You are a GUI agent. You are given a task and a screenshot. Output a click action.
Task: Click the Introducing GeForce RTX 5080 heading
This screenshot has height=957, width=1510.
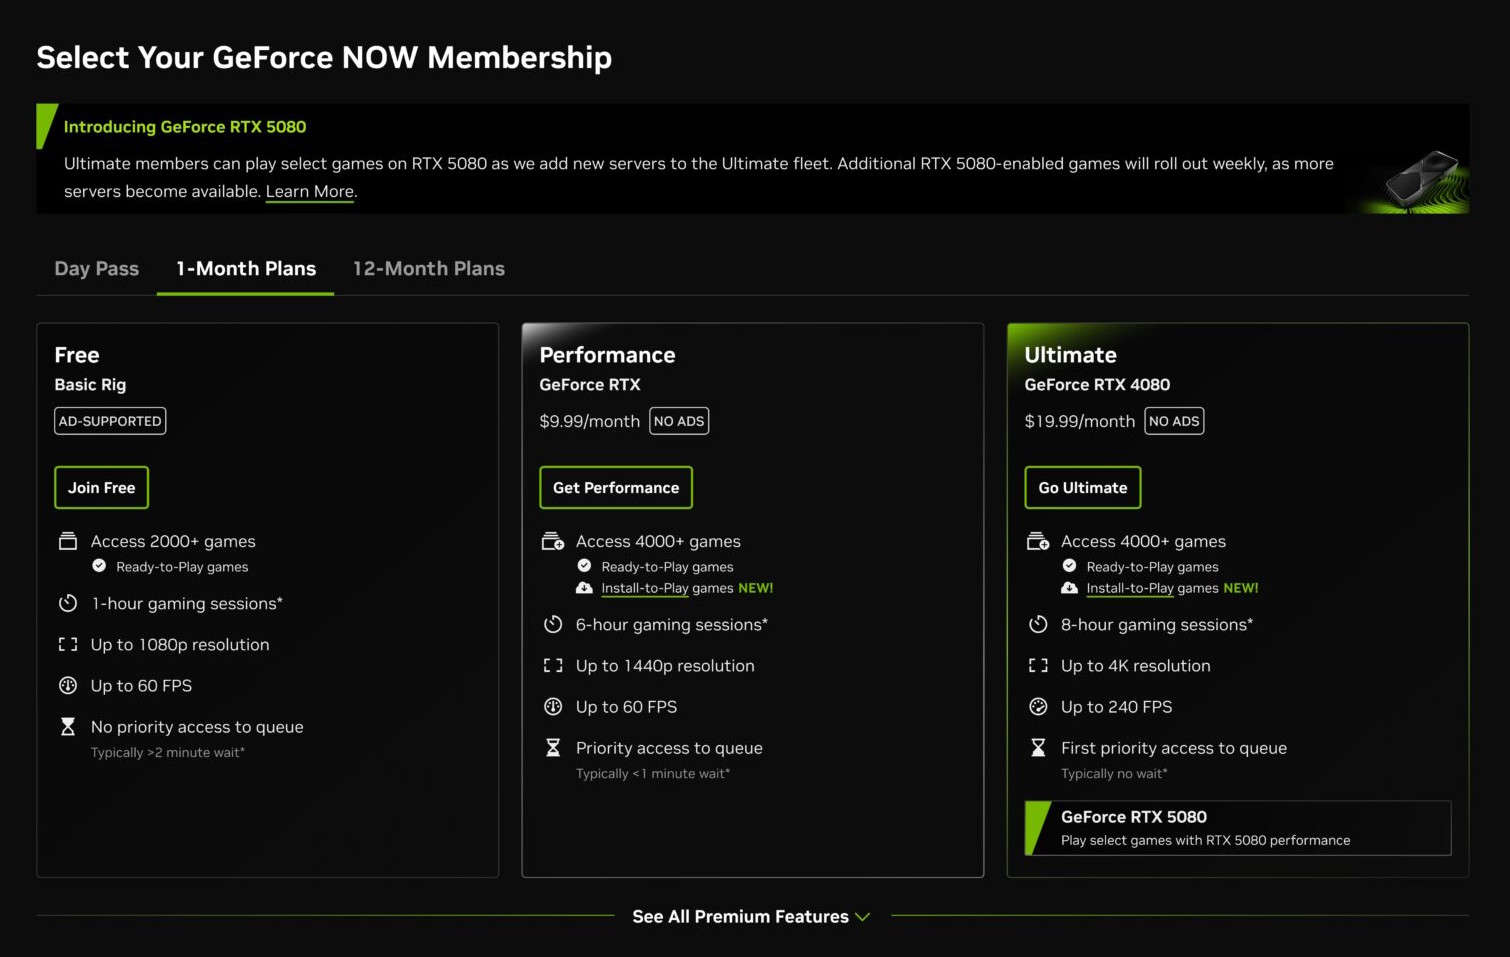point(185,127)
